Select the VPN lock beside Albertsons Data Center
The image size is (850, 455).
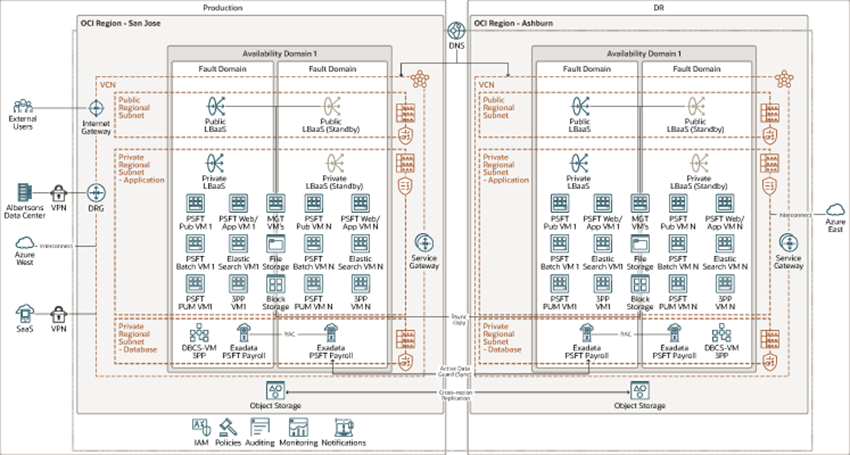59,193
